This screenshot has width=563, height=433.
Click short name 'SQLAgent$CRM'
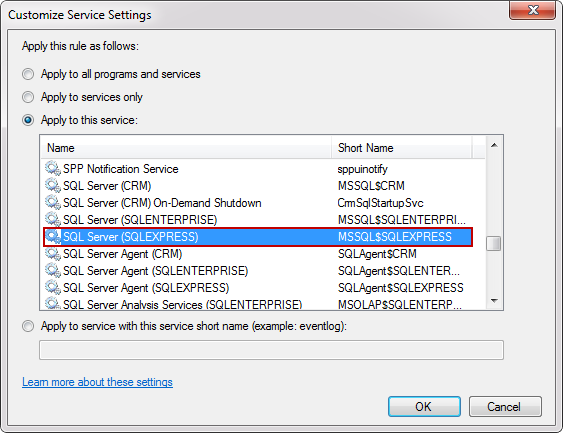377,254
